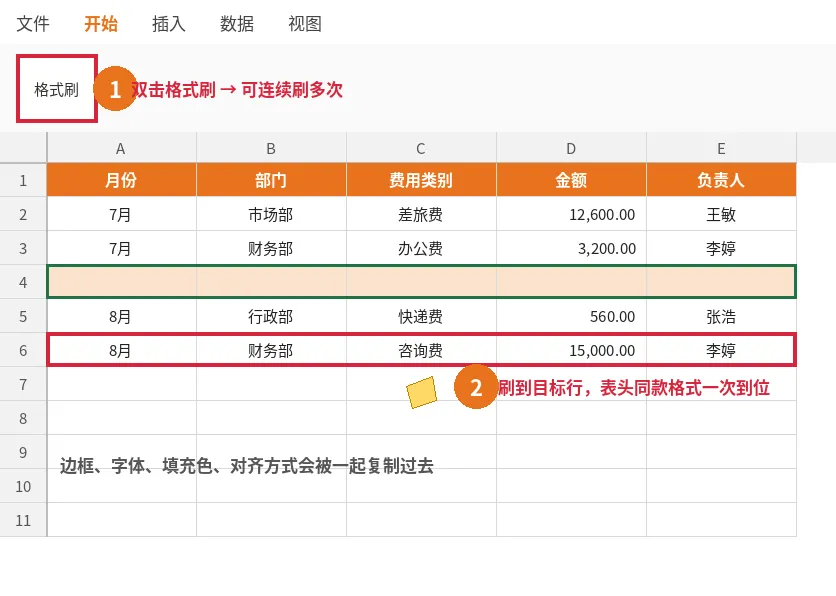
Task: Select row 9 header
Action: coord(23,452)
